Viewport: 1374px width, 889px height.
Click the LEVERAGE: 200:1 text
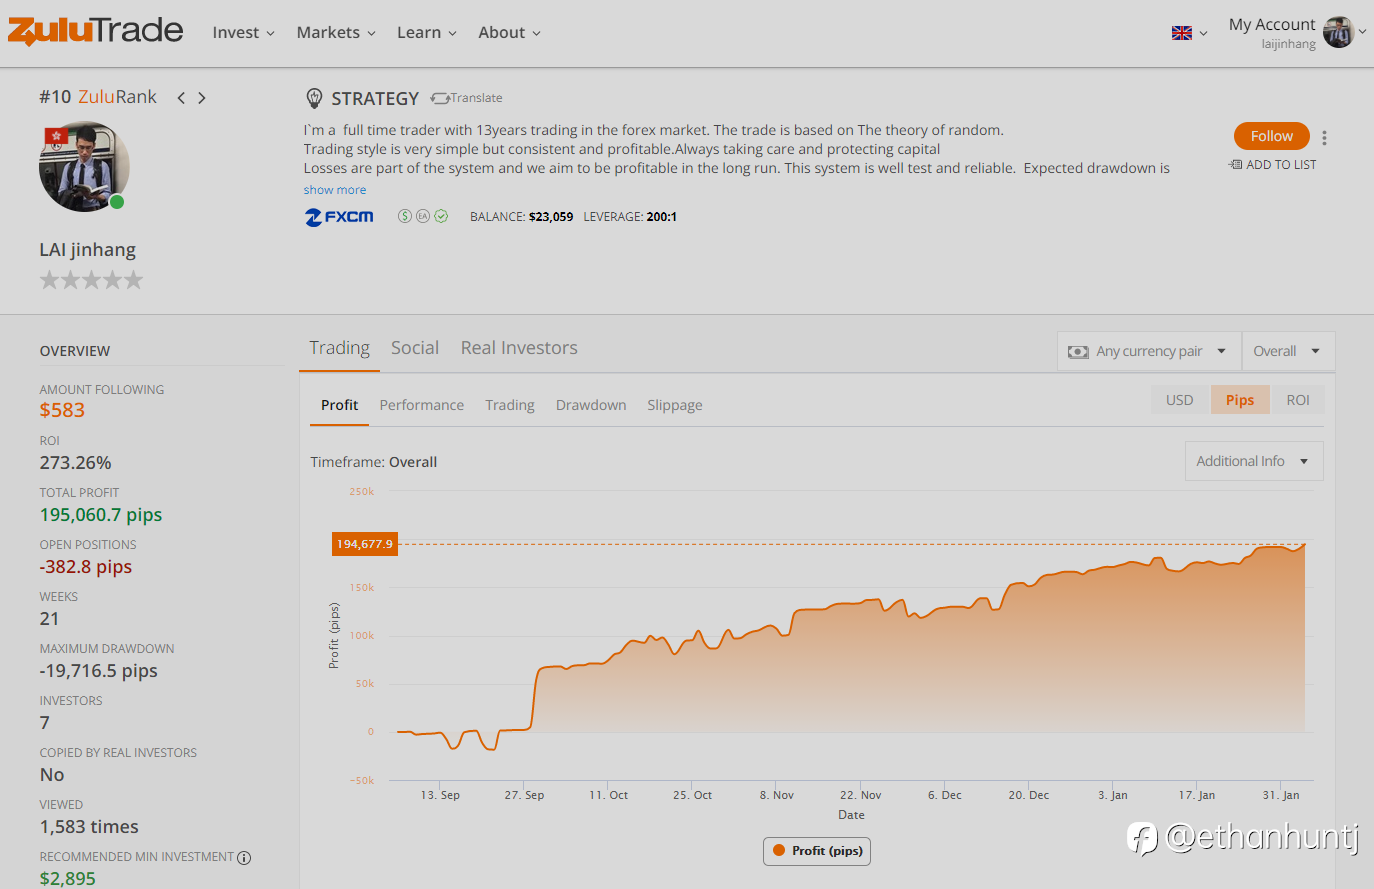pyautogui.click(x=630, y=217)
